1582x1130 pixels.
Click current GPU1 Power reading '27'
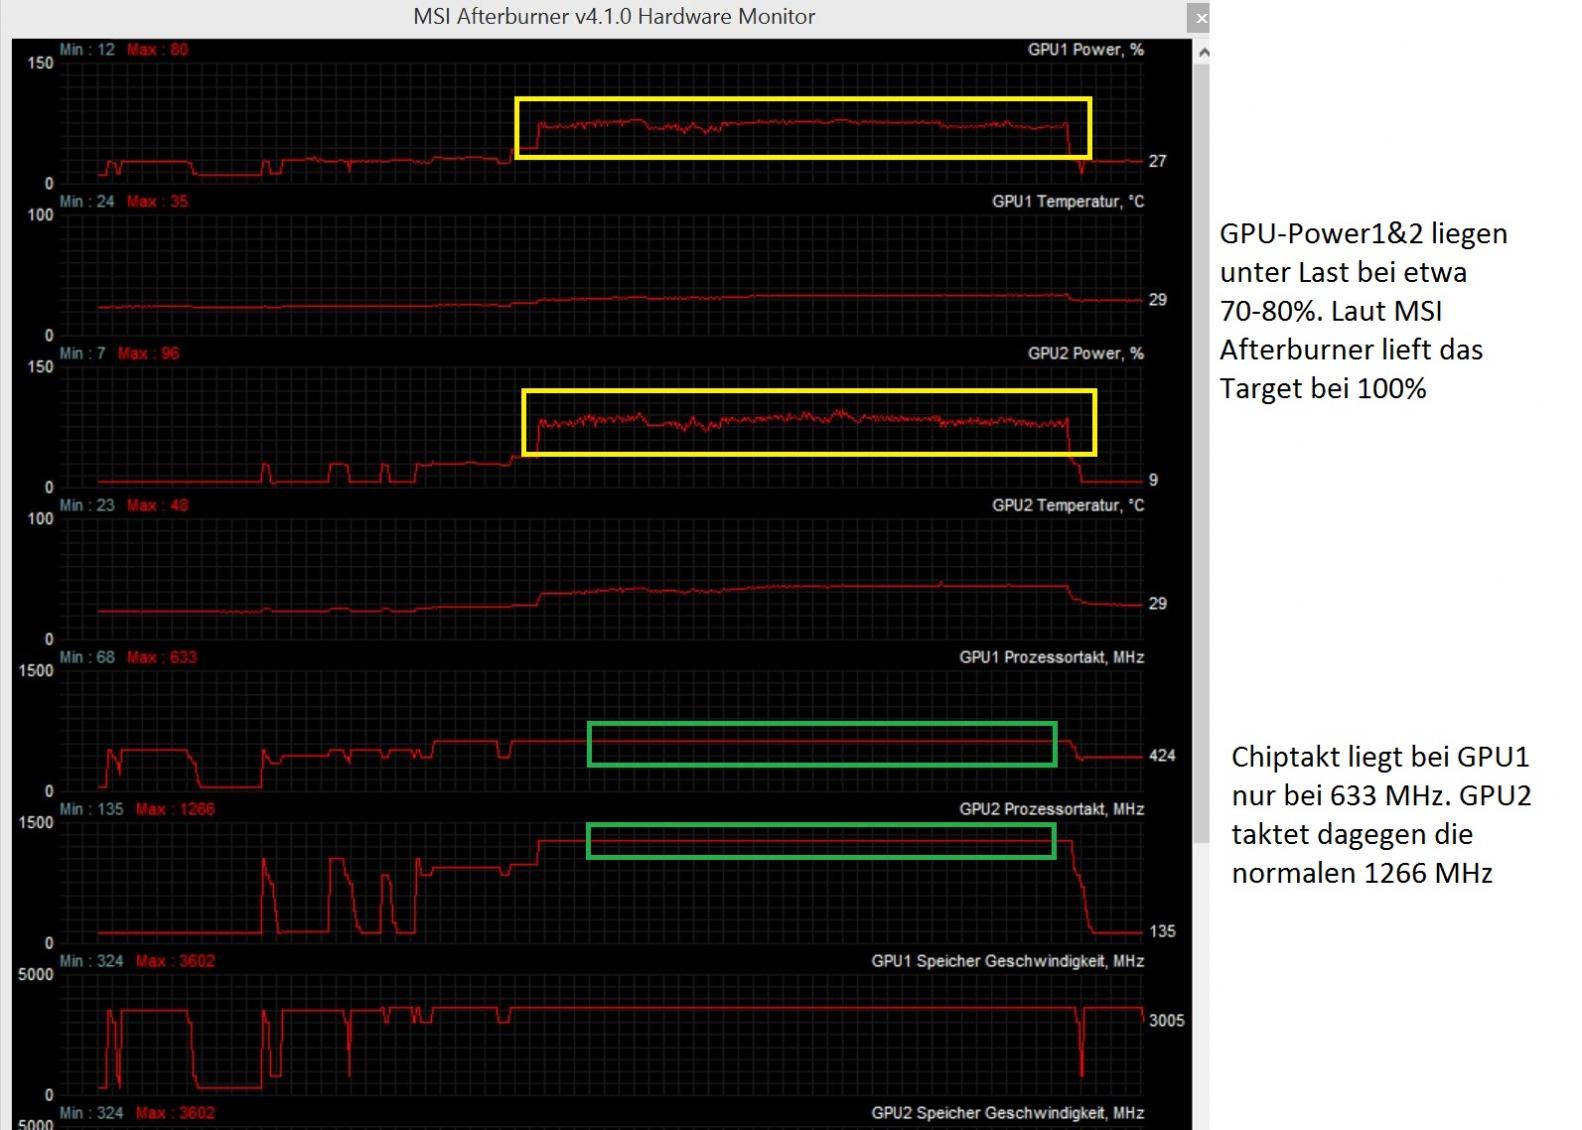pyautogui.click(x=1157, y=161)
